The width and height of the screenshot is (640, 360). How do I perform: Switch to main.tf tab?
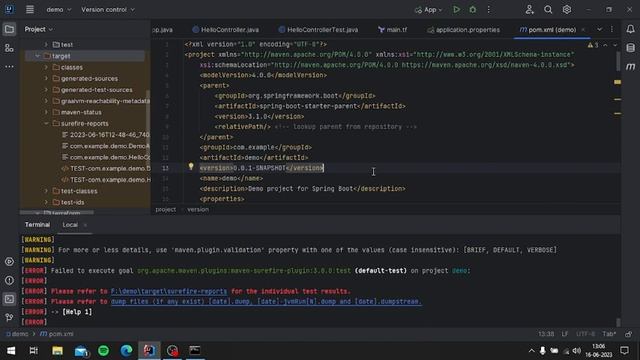(x=393, y=29)
